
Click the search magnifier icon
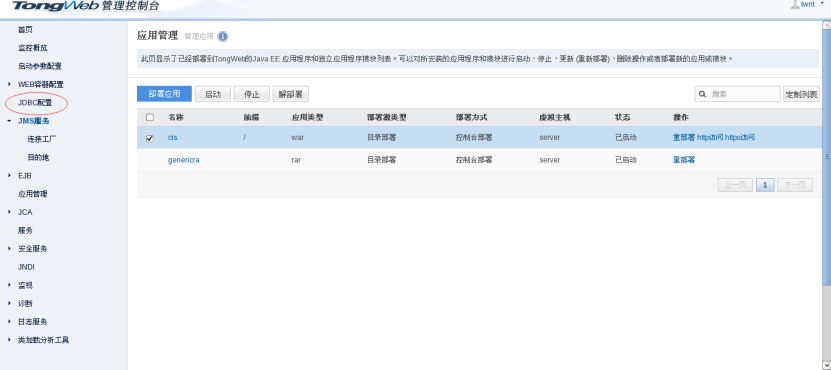click(x=703, y=94)
